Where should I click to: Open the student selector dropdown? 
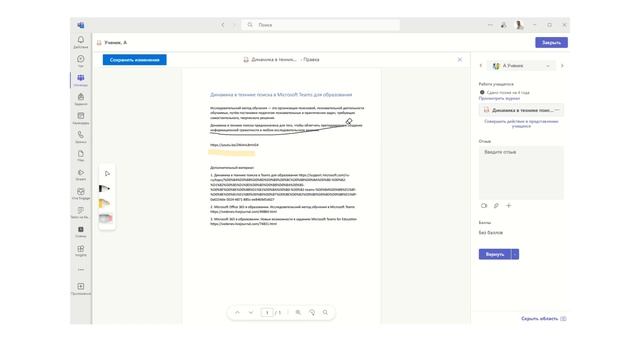point(522,66)
